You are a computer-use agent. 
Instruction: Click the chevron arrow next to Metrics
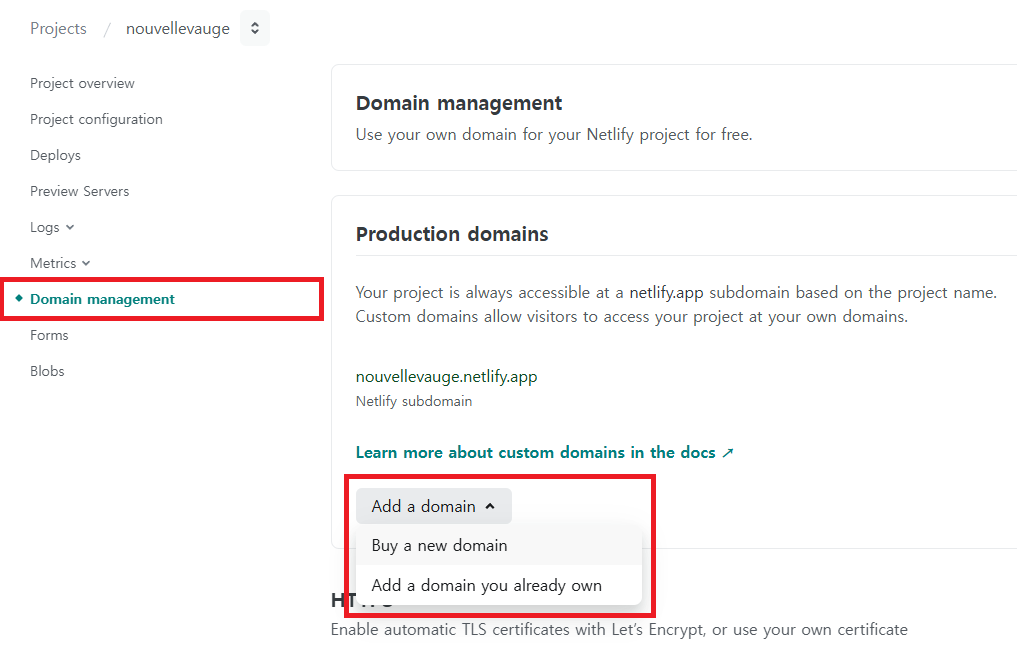coord(86,263)
